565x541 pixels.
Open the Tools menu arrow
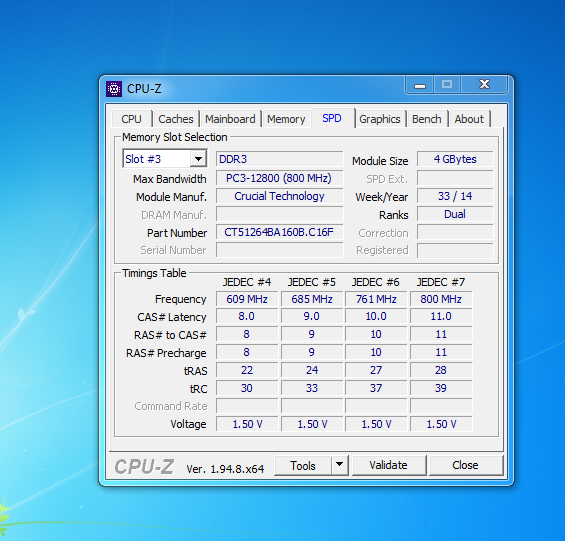click(339, 465)
